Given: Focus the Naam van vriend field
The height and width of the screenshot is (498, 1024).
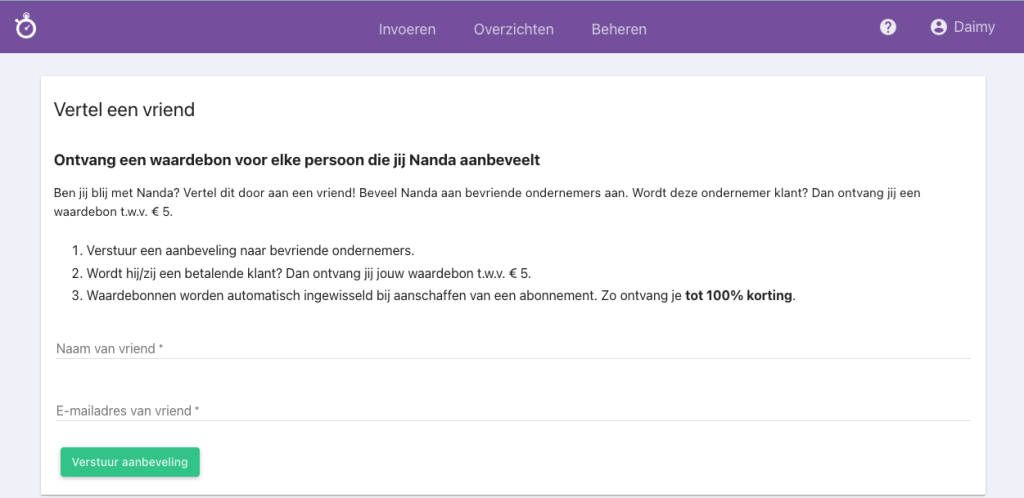Looking at the screenshot, I should (512, 348).
